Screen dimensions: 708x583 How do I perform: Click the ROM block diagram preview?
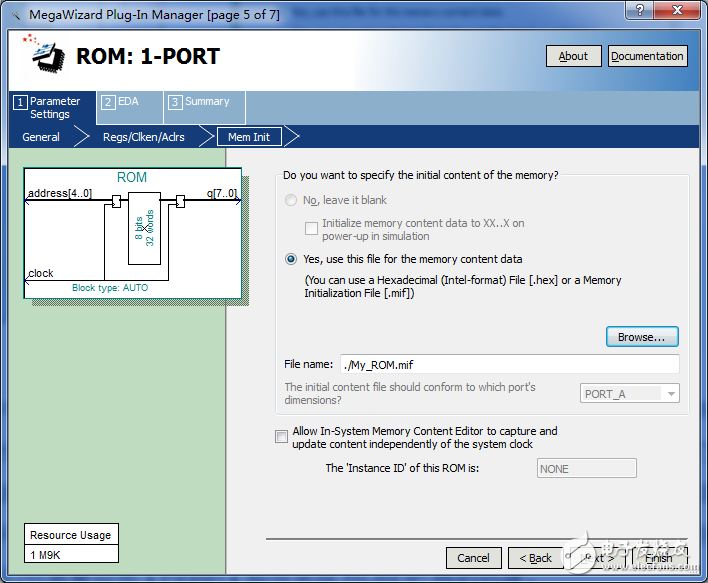[x=133, y=233]
